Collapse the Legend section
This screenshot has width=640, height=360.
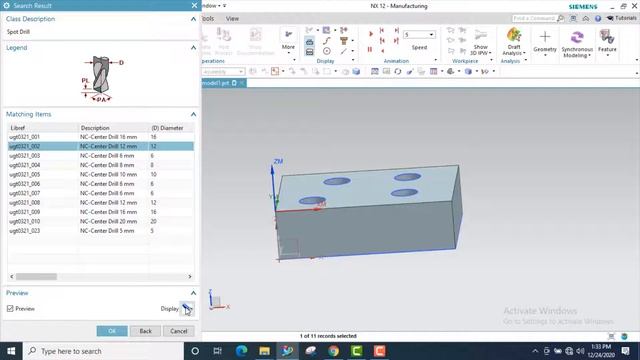pos(193,48)
